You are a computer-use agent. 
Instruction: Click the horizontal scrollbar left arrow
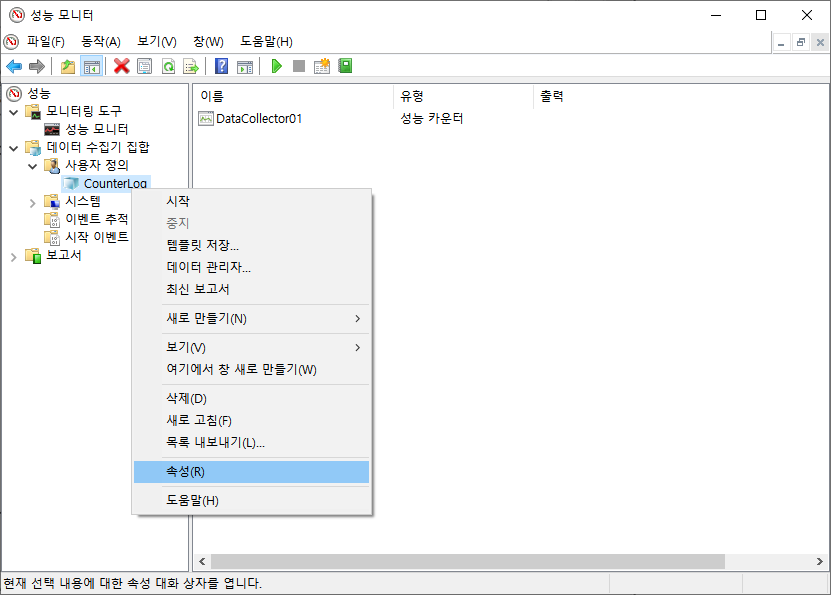tap(202, 561)
